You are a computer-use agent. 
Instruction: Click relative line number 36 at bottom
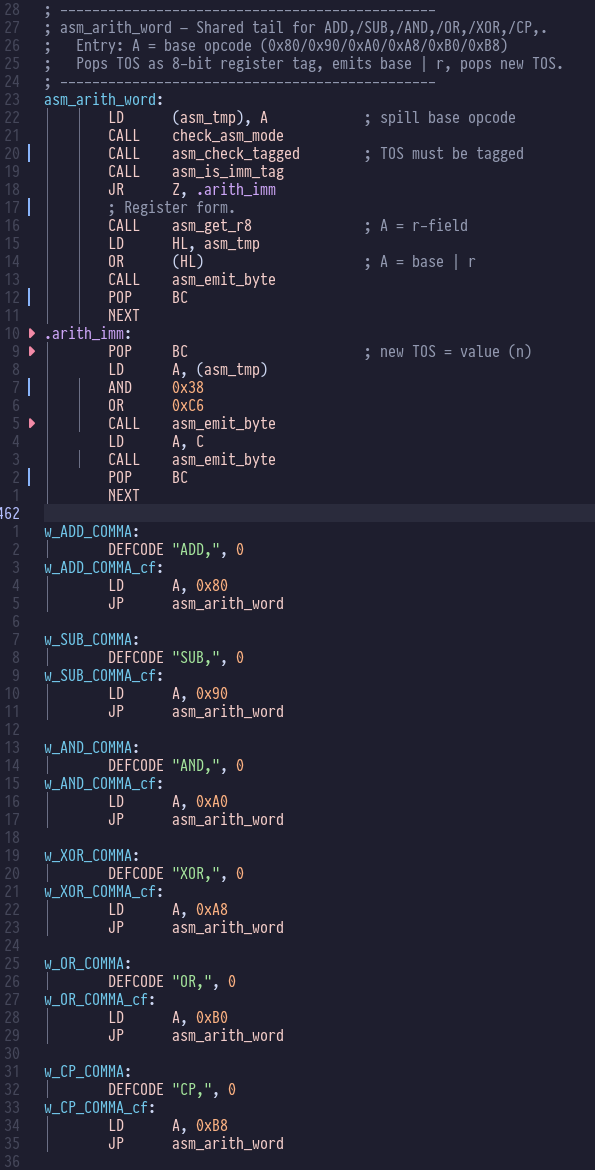click(12, 1161)
